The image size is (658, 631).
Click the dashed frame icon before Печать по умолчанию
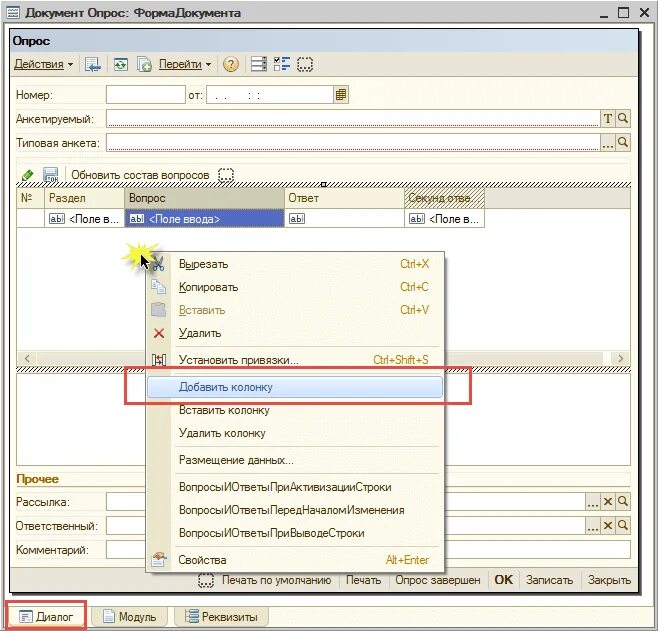206,580
